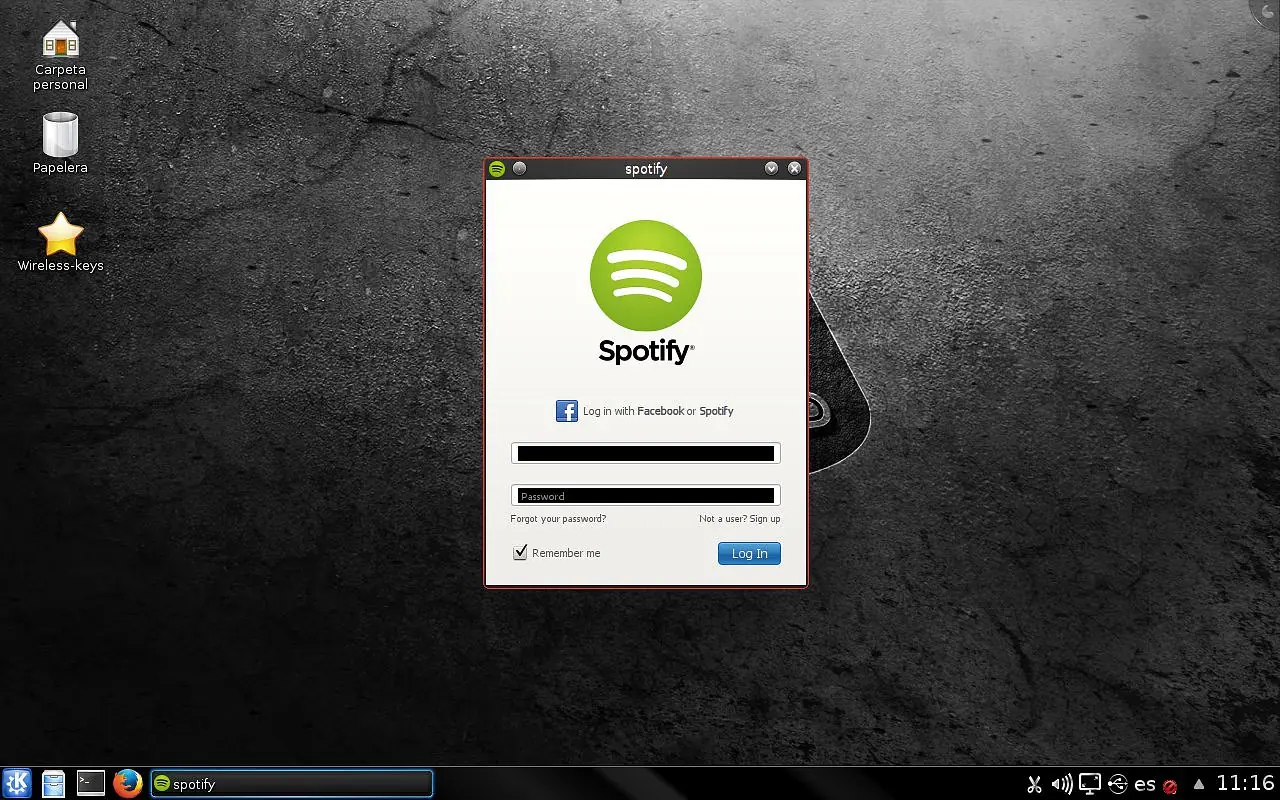Toggle the on-all-desktops button in Spotify title bar
Screen dimensions: 1280x800
point(519,168)
